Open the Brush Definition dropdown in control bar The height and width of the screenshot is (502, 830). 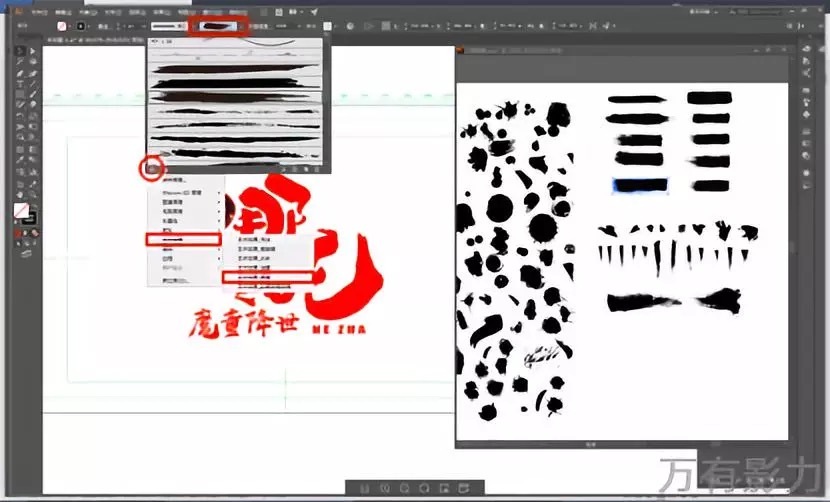click(218, 25)
